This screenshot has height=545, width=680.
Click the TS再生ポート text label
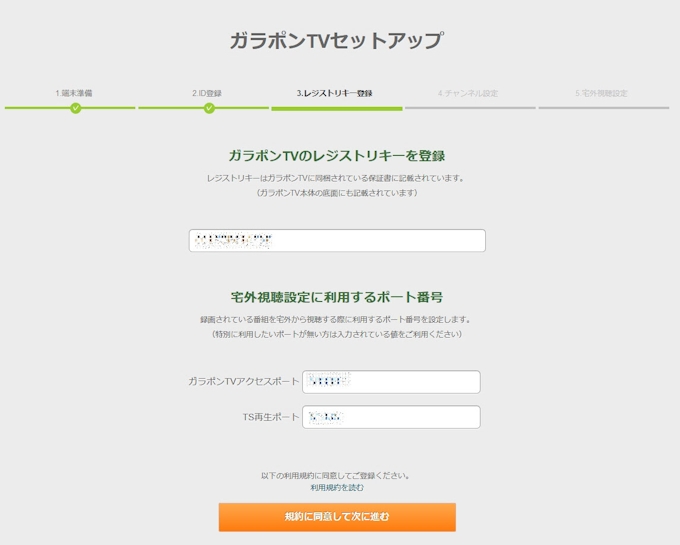tap(270, 417)
